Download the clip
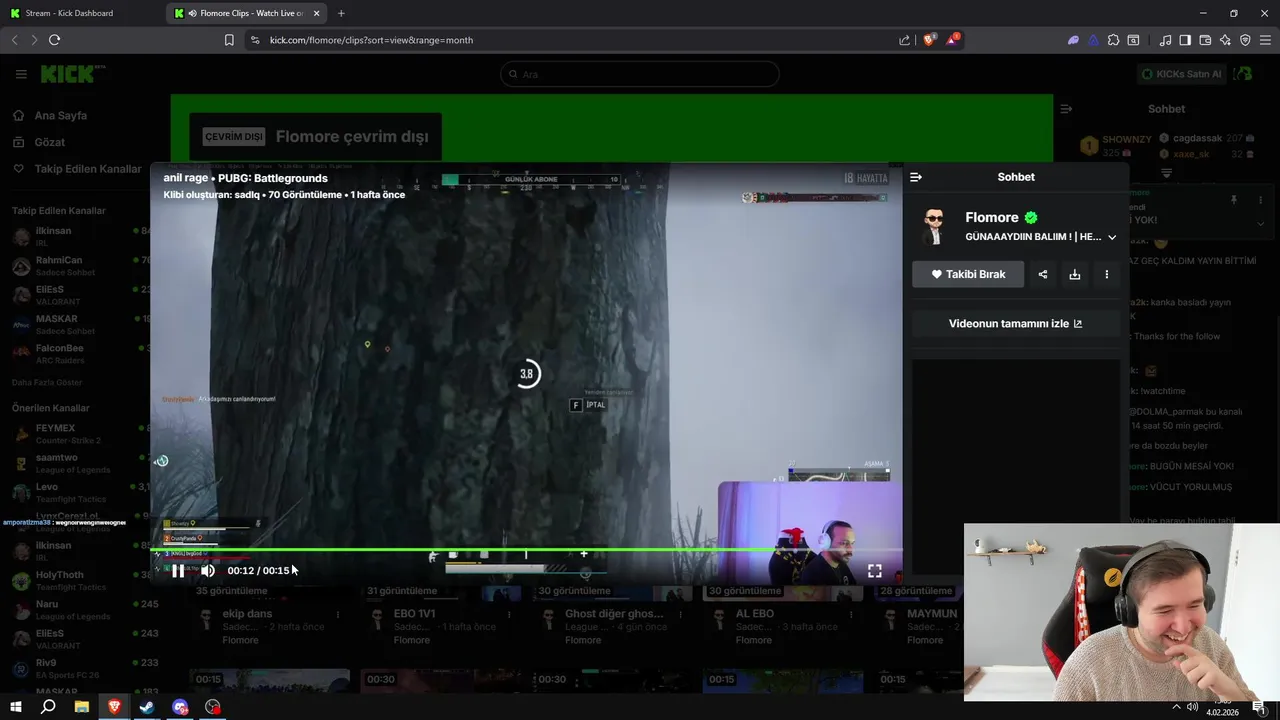The width and height of the screenshot is (1280, 720). (1075, 274)
